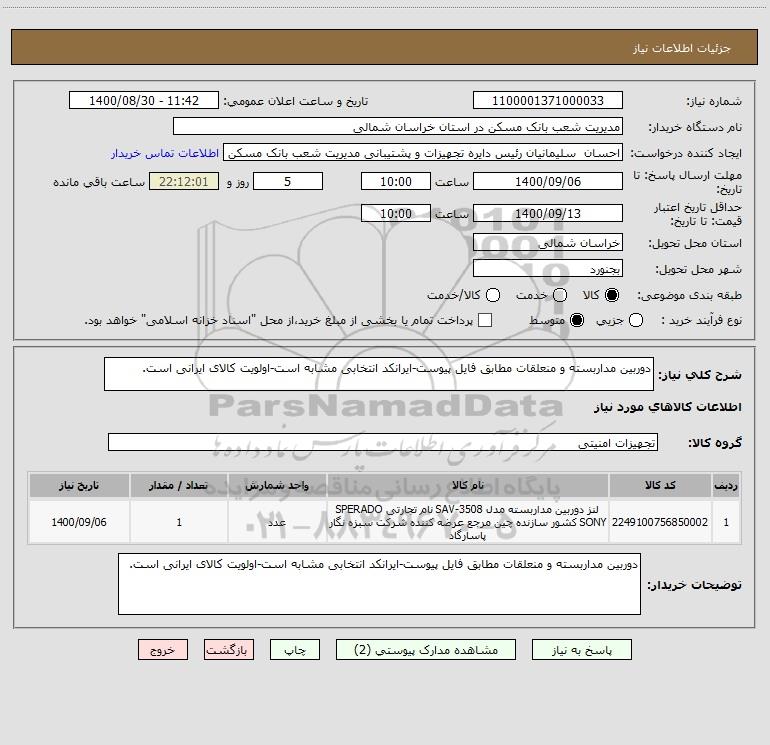Click the unit cell عدد in table
Image resolution: width=770 pixels, height=745 pixels.
[277, 522]
